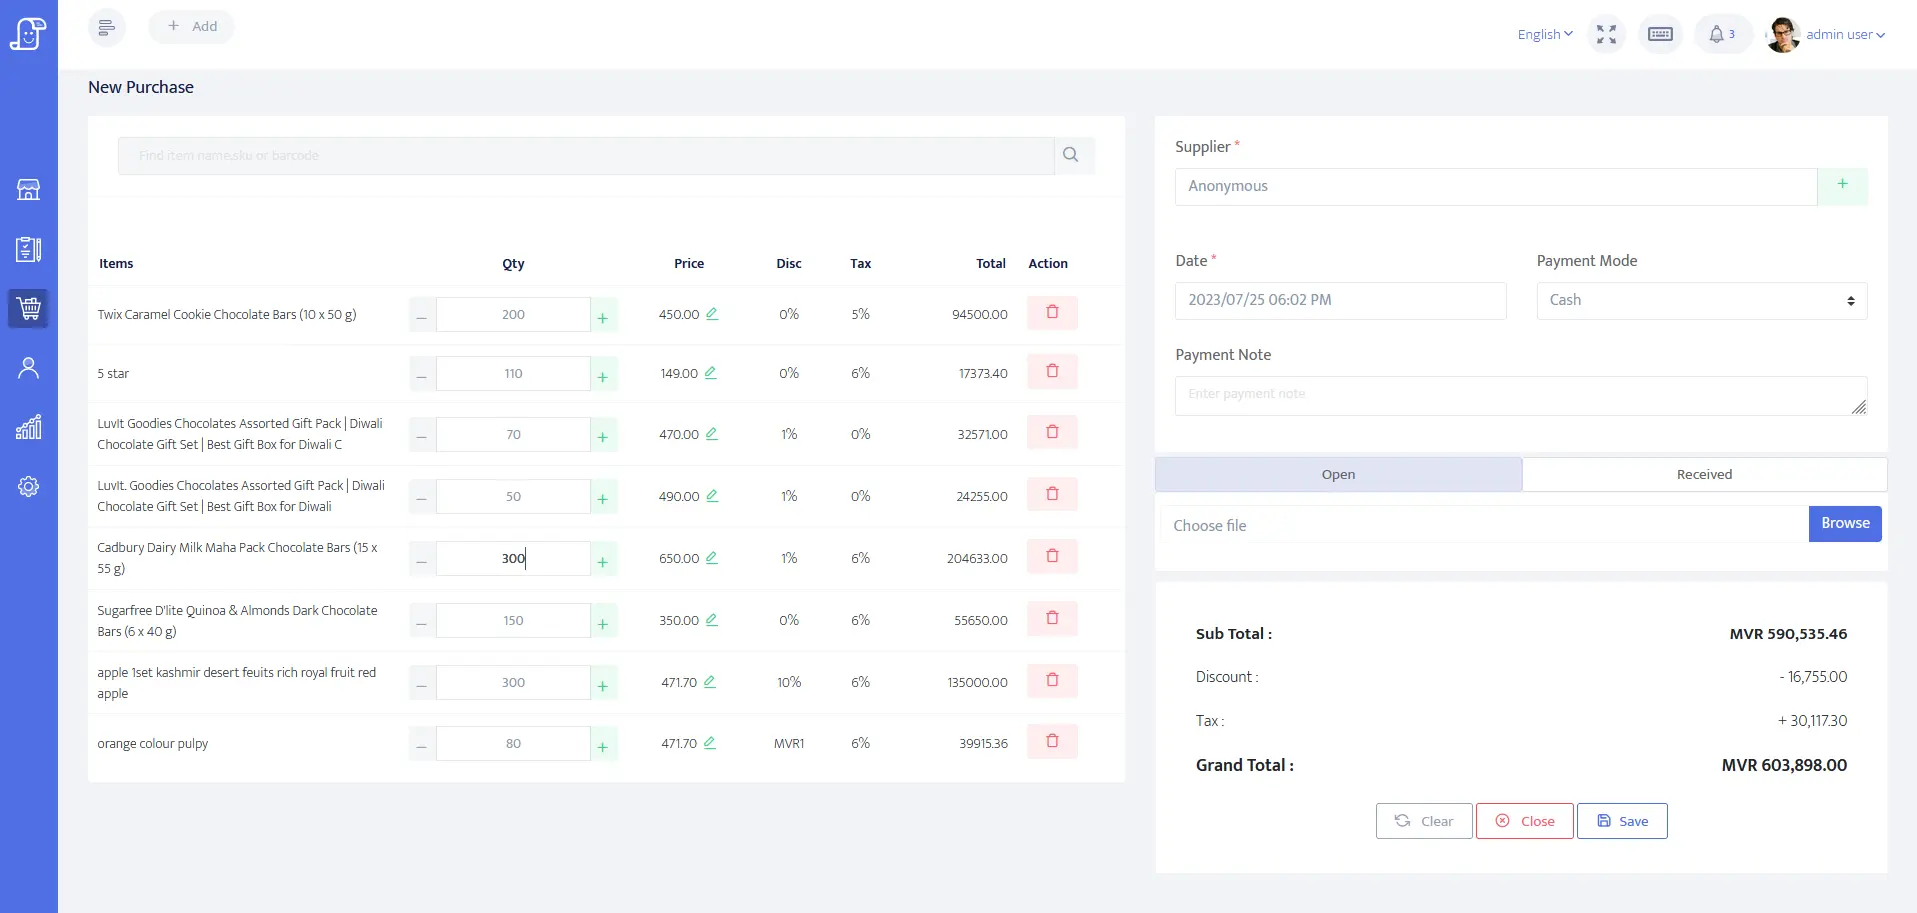
Task: Toggle the sidebar menu collapse button
Action: (107, 27)
